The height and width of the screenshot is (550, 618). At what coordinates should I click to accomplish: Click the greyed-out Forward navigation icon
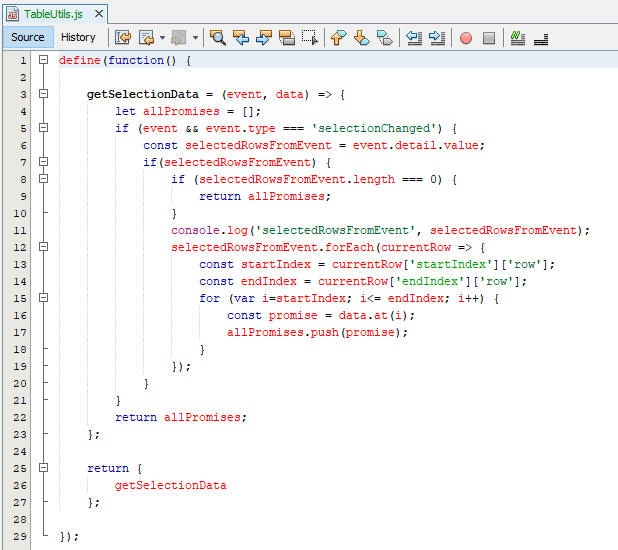coord(179,38)
